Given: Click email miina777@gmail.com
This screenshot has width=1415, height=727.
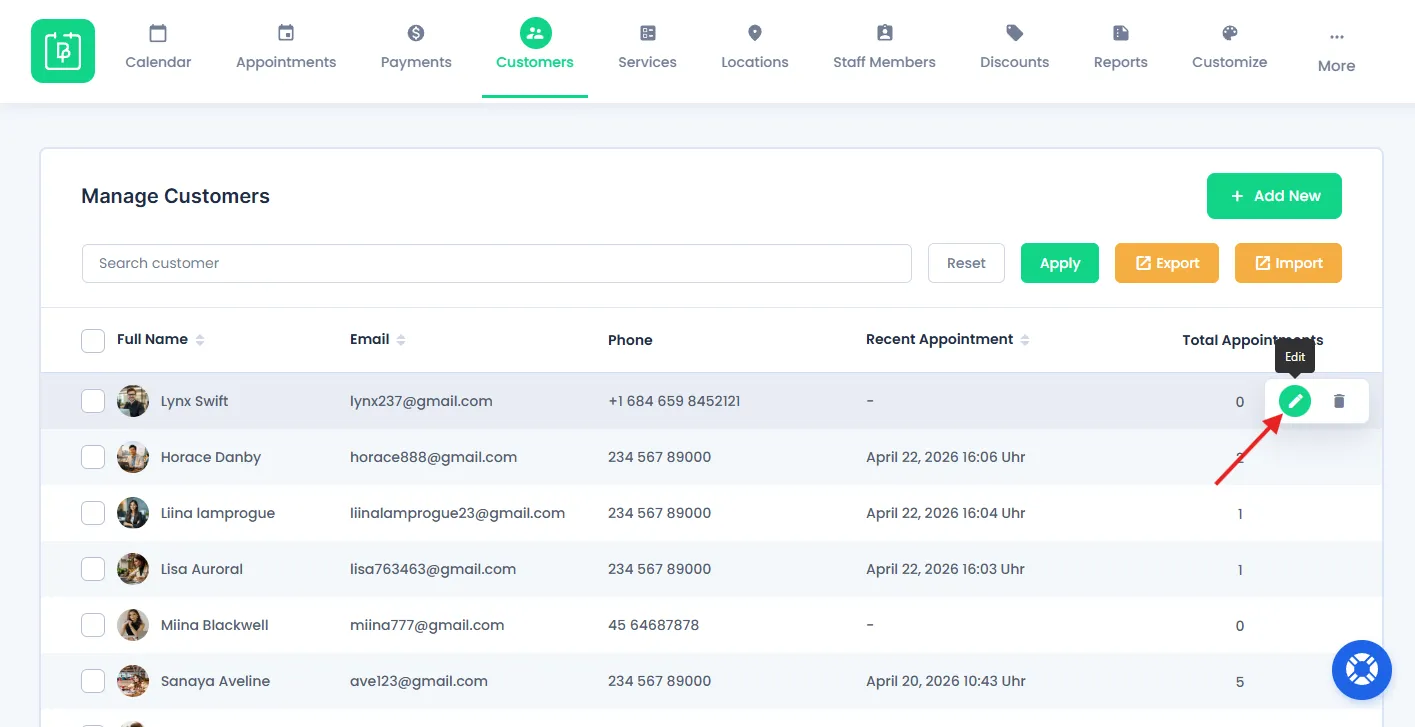Looking at the screenshot, I should [x=427, y=625].
